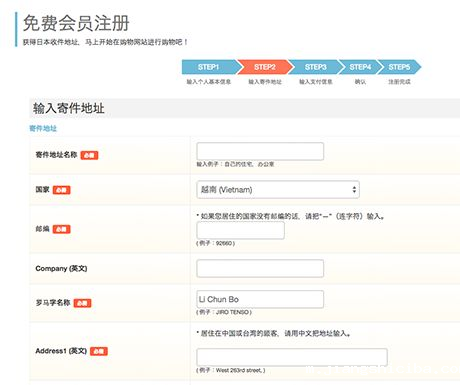This screenshot has width=460, height=385.
Task: Click the postal example hint 92660
Action: click(x=216, y=243)
